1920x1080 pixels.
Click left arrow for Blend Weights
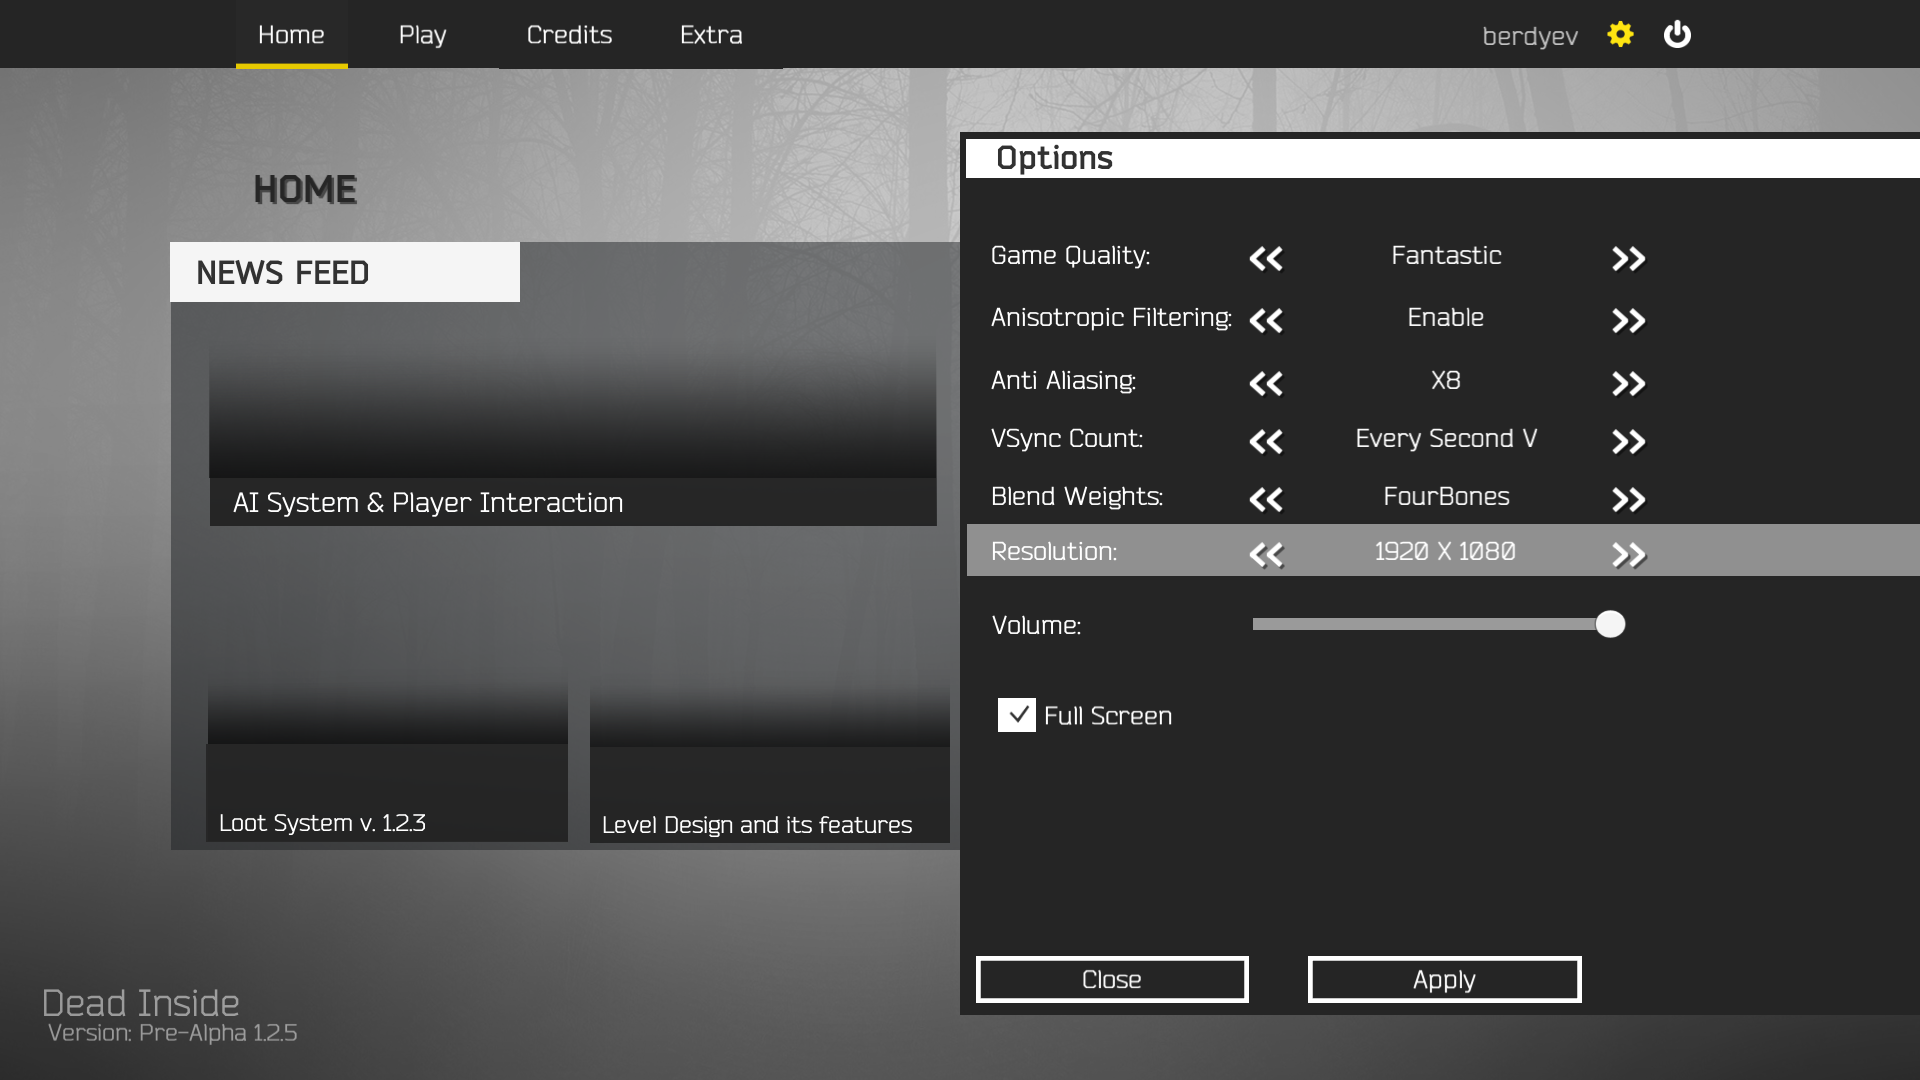point(1266,498)
